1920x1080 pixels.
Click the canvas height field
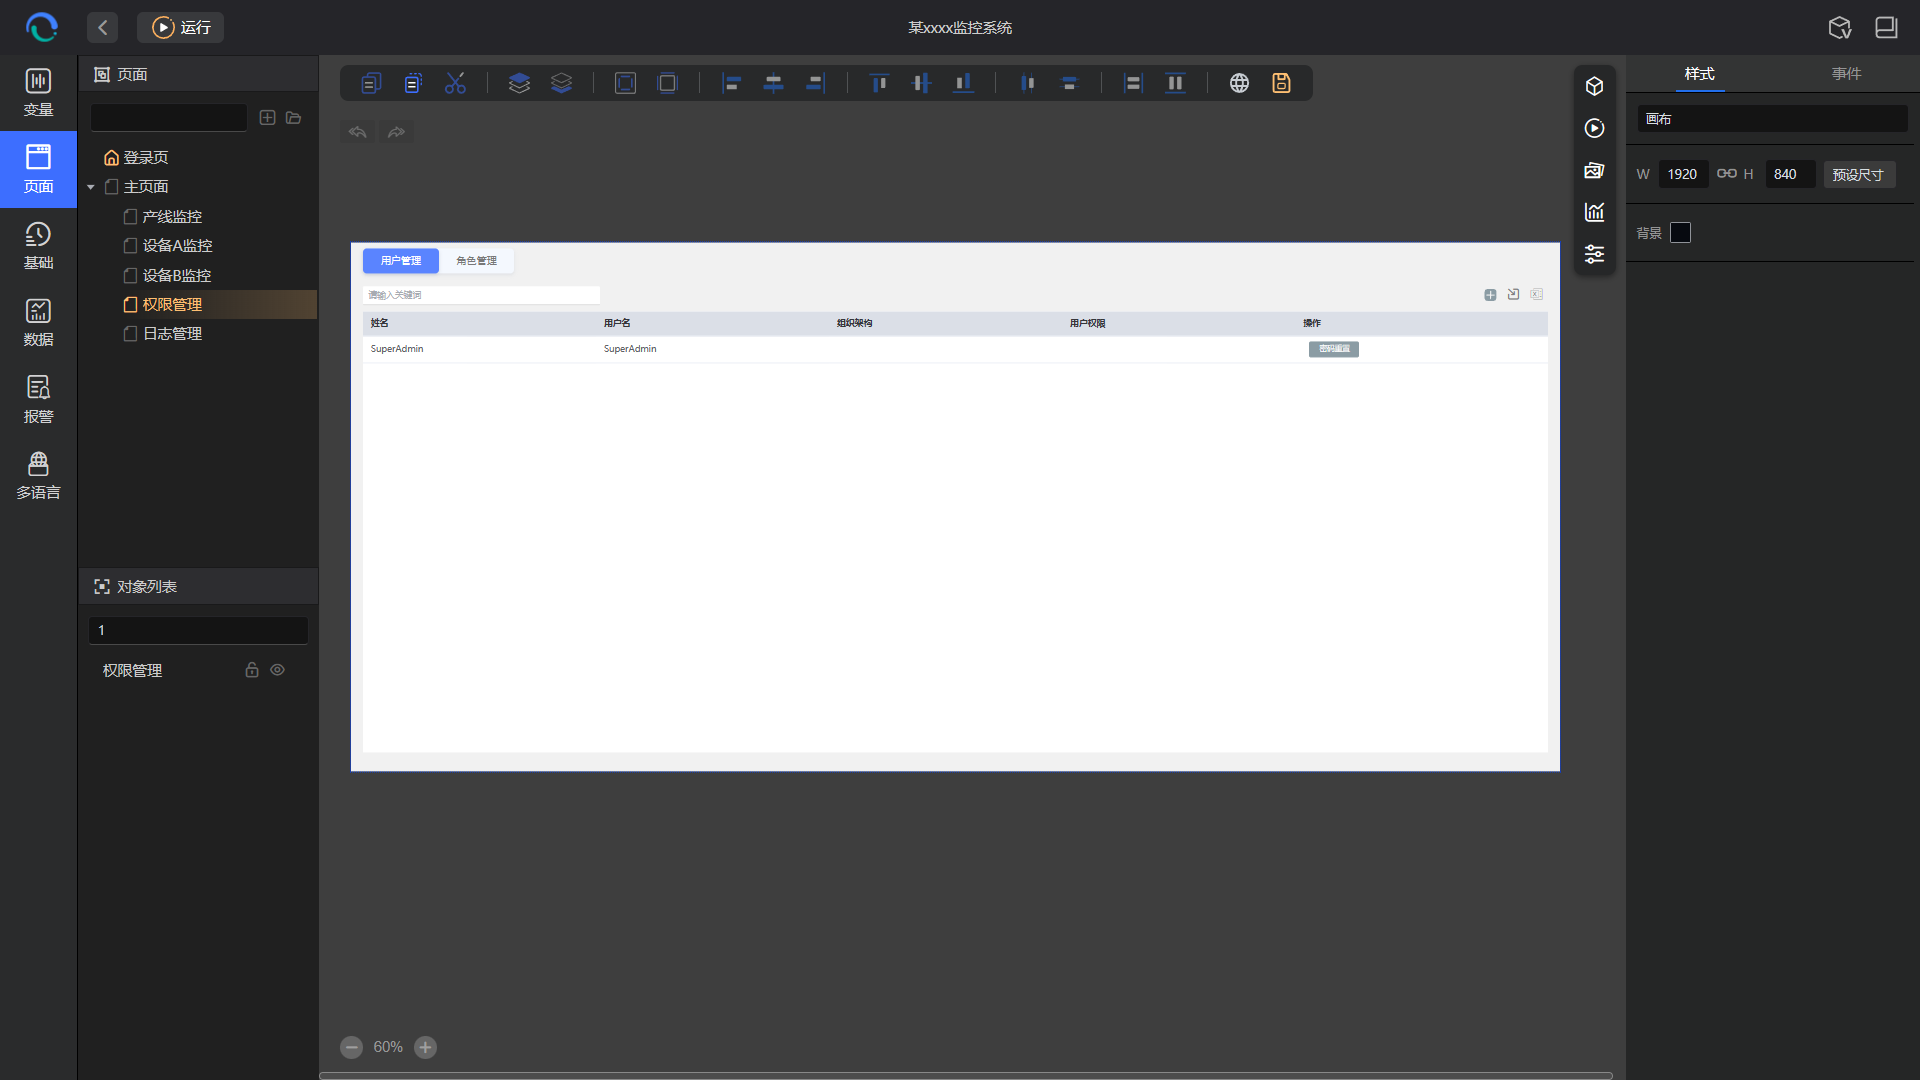[1789, 174]
